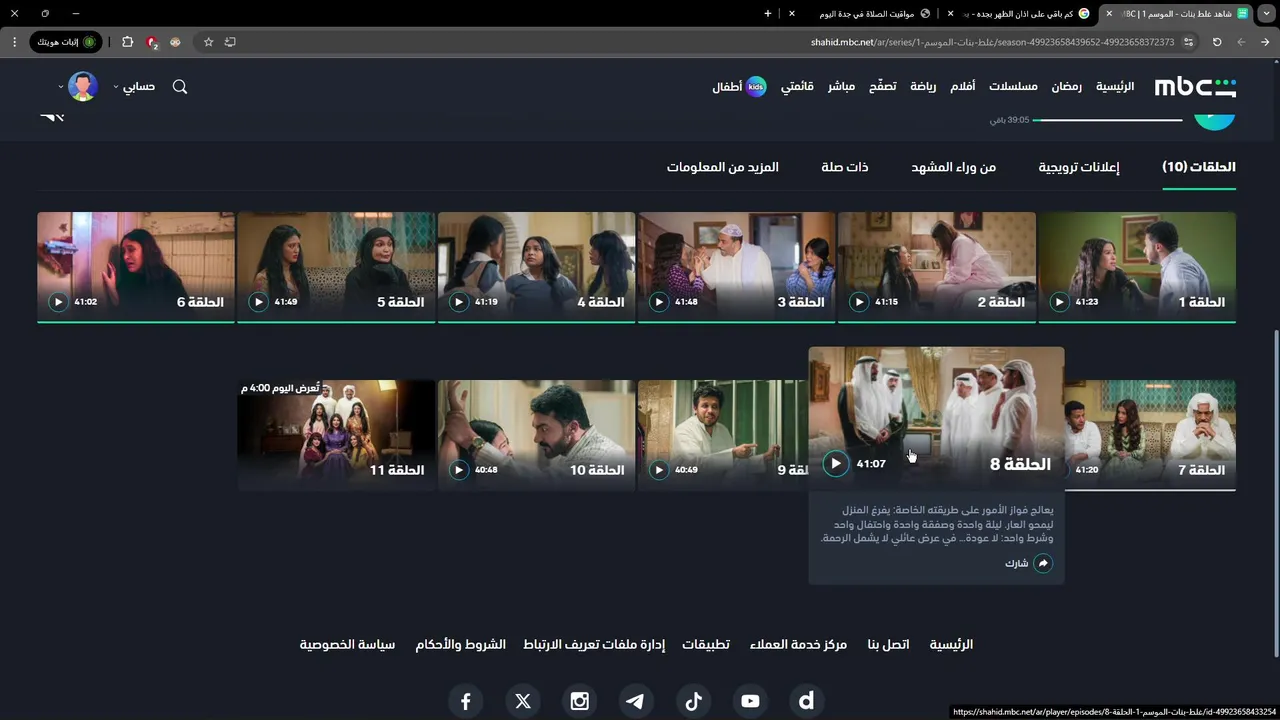Open site information icon beside URL
1280x720 pixels.
[1188, 42]
